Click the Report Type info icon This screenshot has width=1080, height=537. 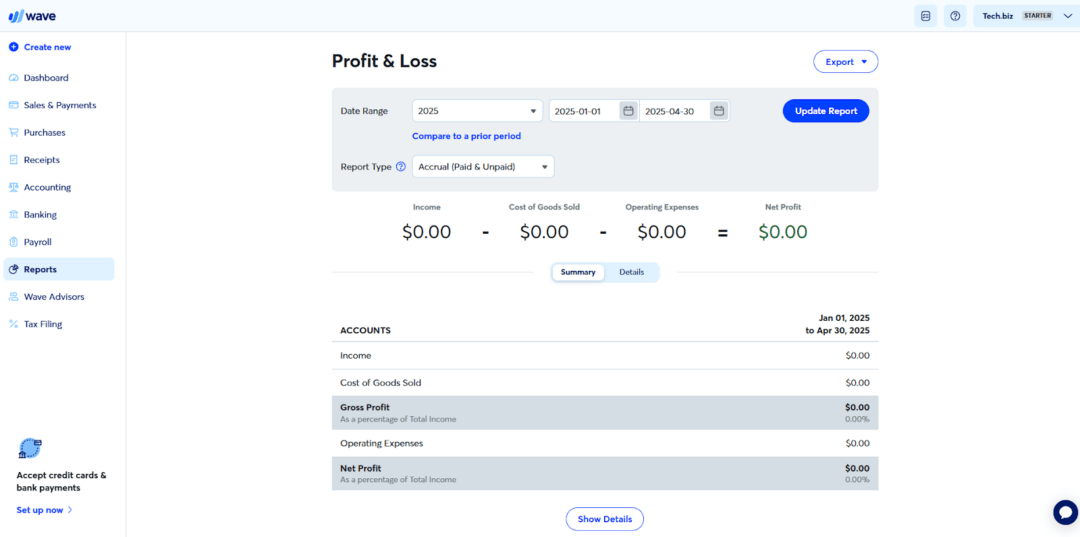tap(401, 167)
